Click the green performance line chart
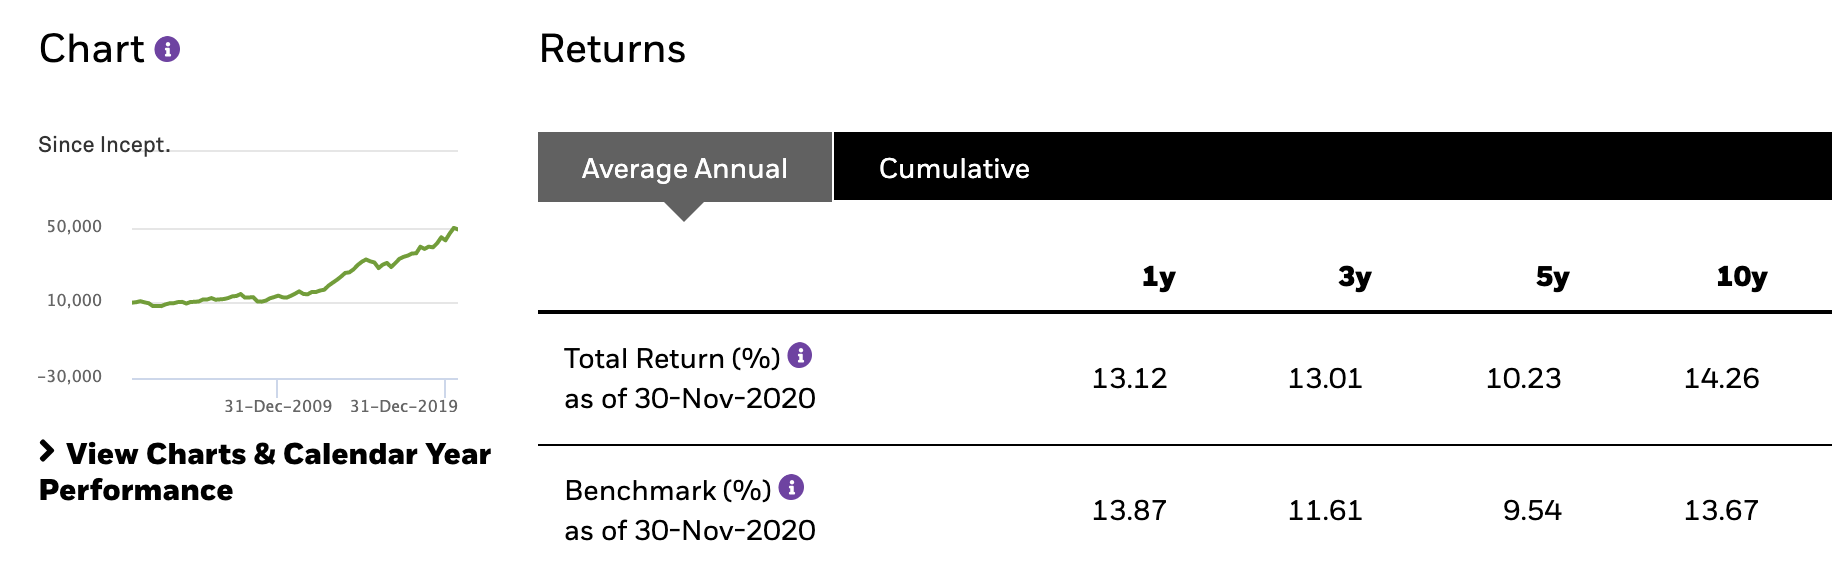 pos(295,266)
